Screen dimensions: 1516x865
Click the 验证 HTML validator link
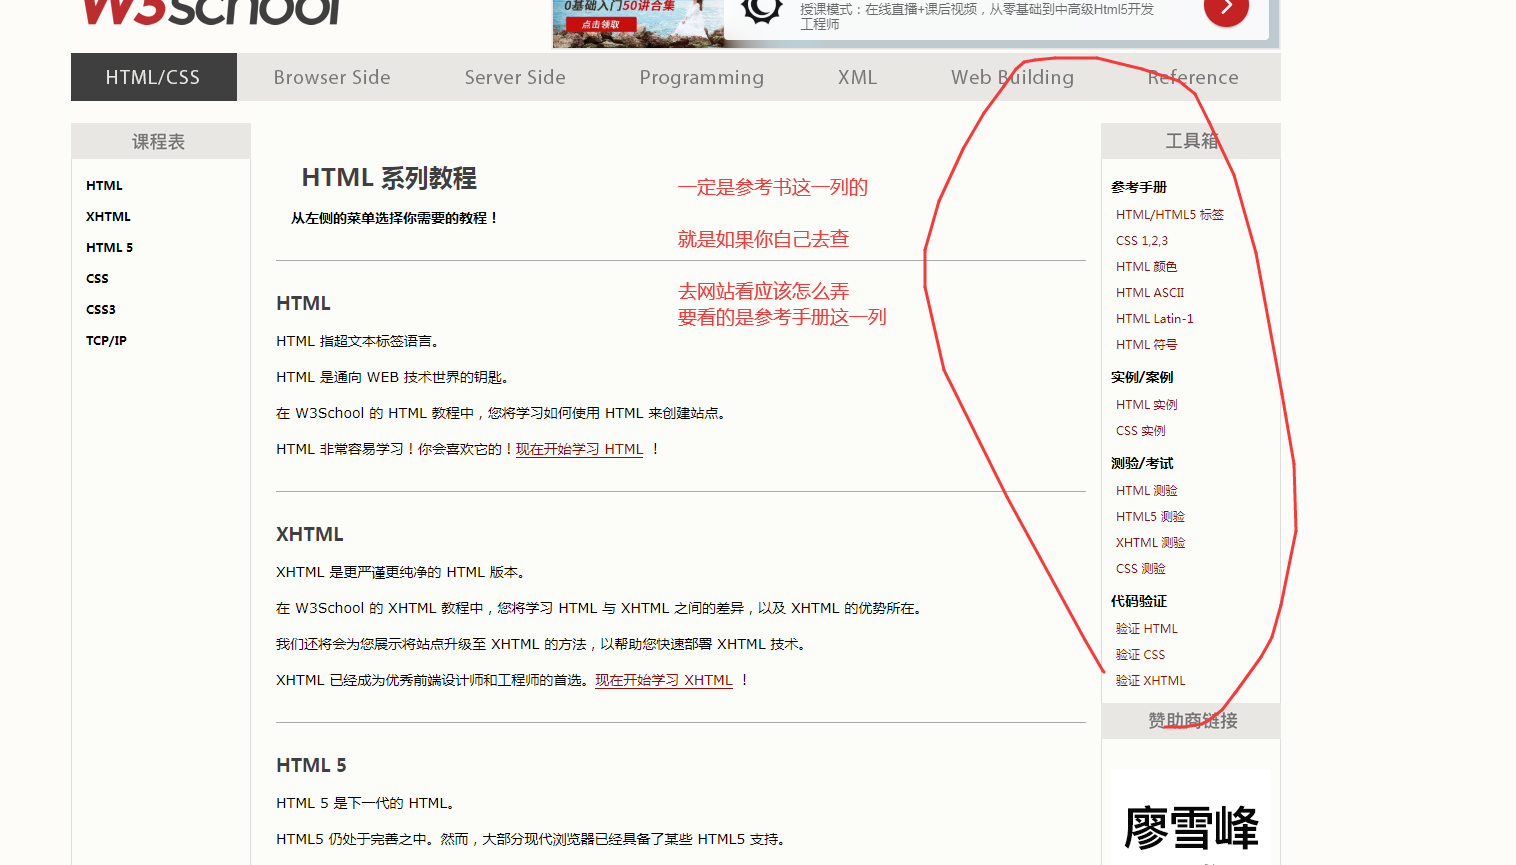(x=1147, y=629)
